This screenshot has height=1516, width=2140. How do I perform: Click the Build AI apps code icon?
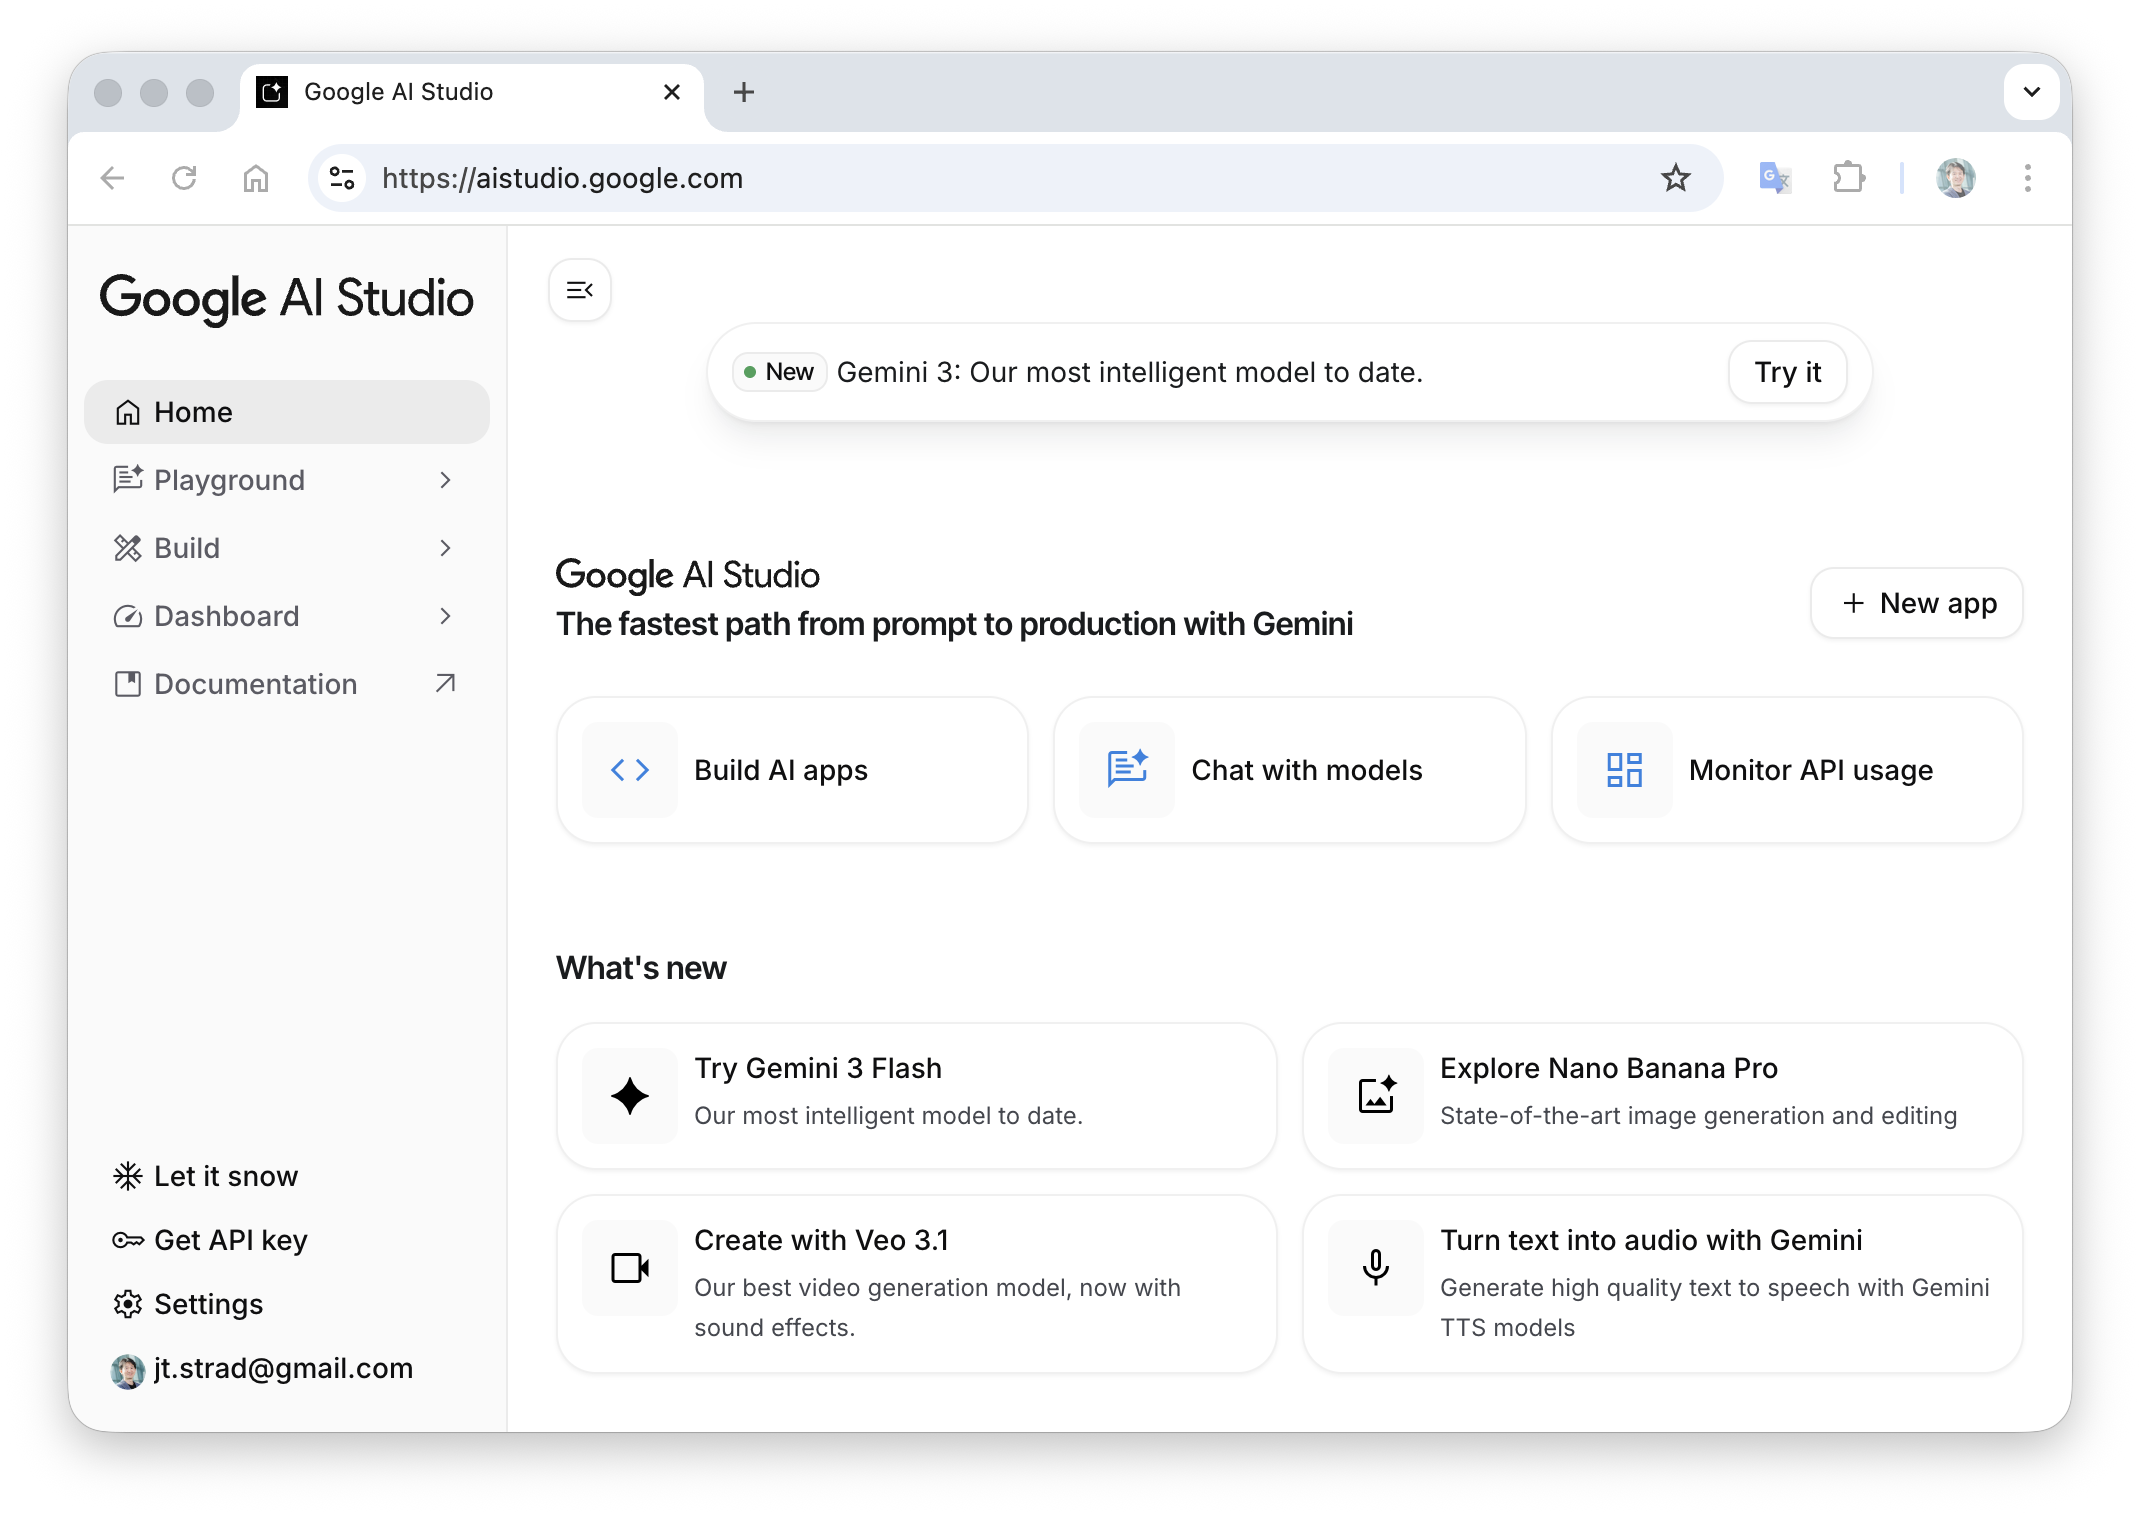point(630,770)
